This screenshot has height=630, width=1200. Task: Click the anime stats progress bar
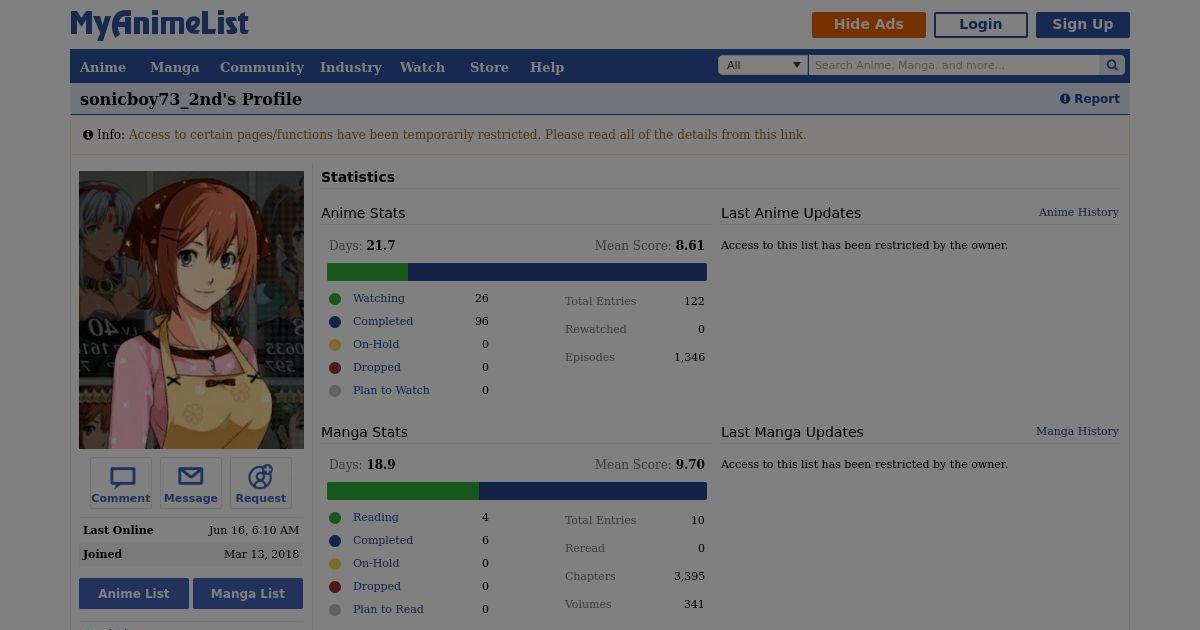(517, 272)
